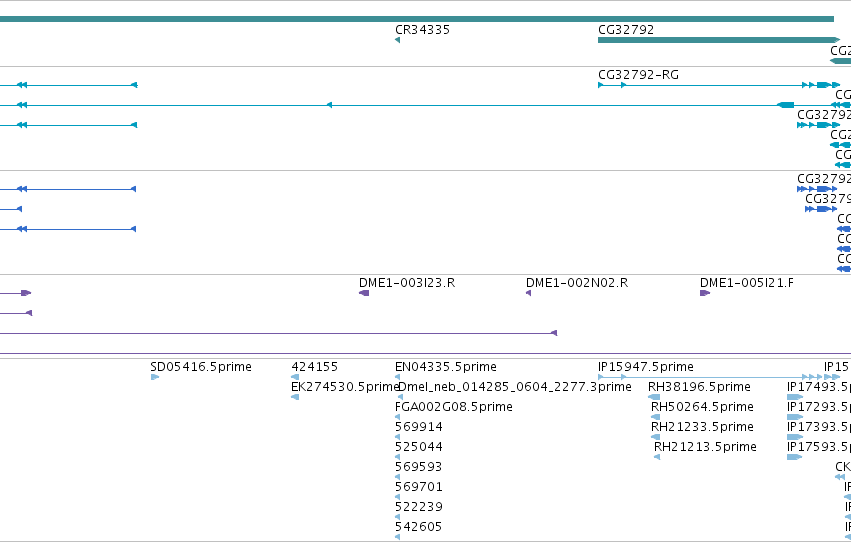The width and height of the screenshot is (851, 542).
Task: Click the EK274530.5prime label
Action: pyautogui.click(x=345, y=387)
